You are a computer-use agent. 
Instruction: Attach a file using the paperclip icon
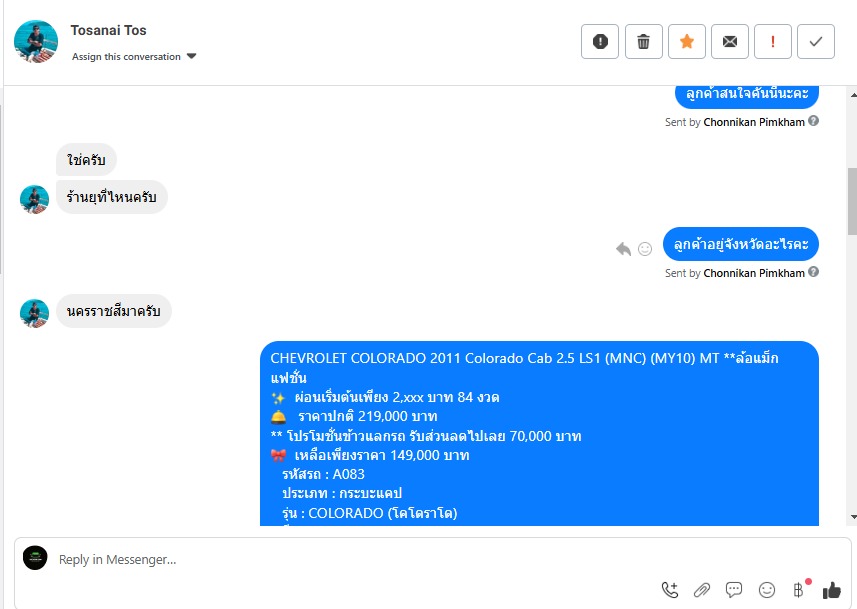coord(702,590)
